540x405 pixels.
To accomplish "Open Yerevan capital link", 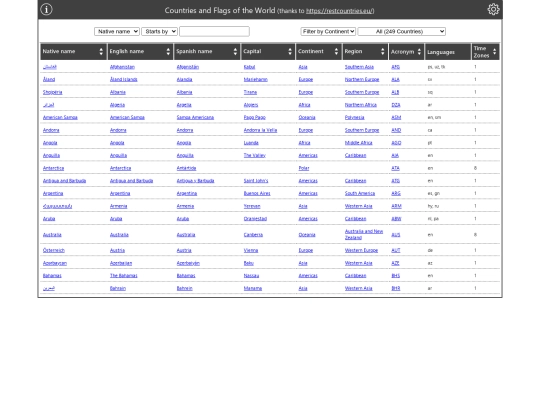I will 252,206.
